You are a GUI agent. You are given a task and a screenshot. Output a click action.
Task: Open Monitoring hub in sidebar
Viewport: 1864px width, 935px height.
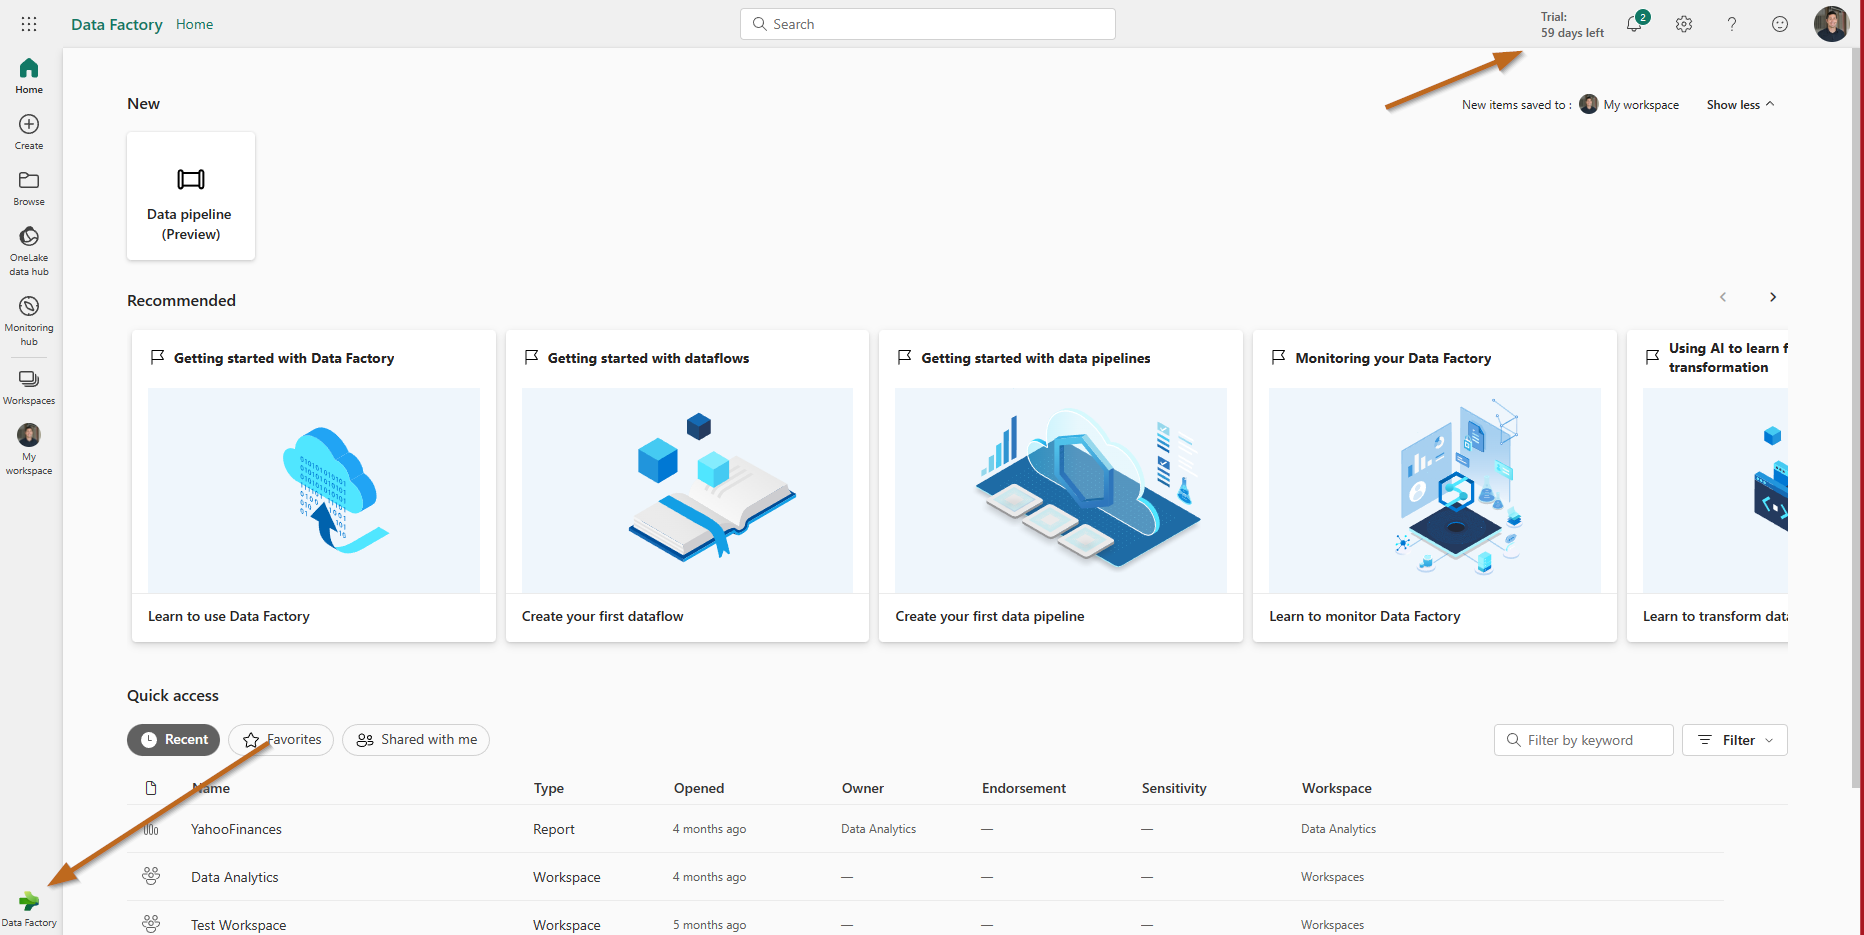click(29, 321)
